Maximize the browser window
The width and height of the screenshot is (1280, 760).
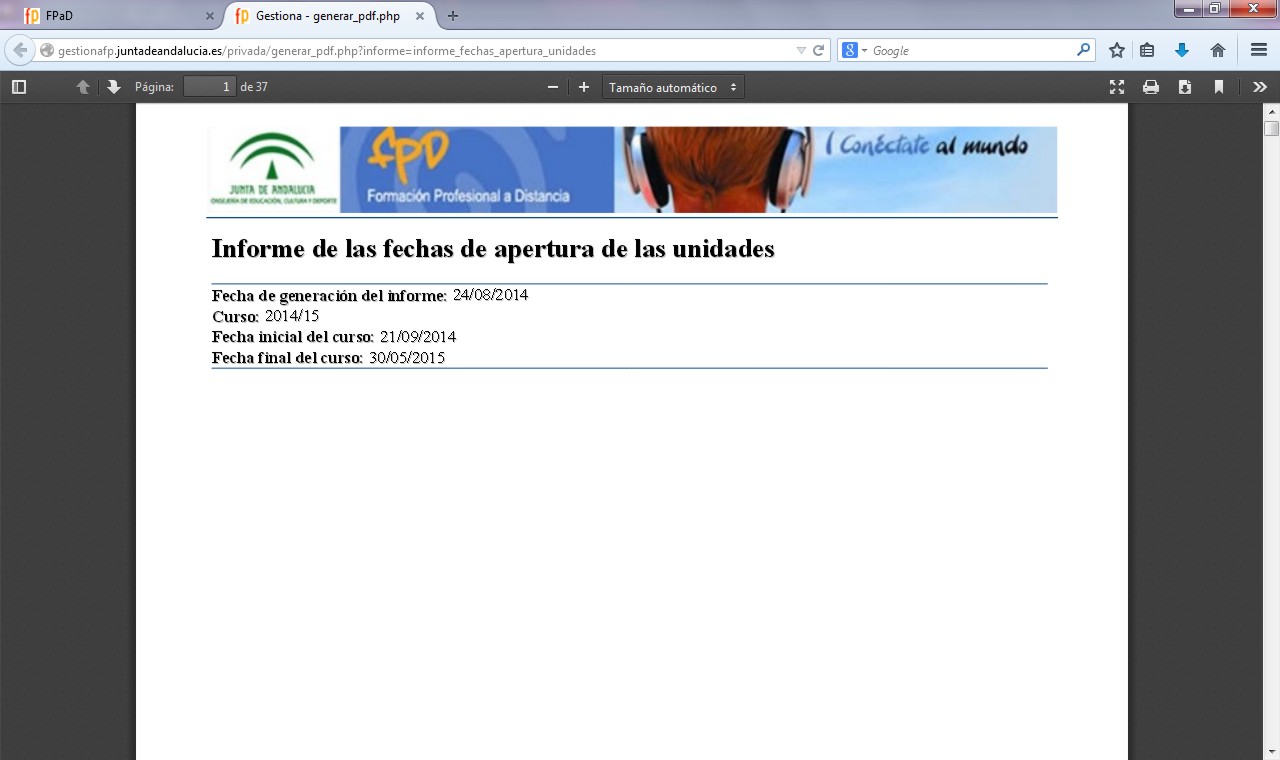point(1214,8)
